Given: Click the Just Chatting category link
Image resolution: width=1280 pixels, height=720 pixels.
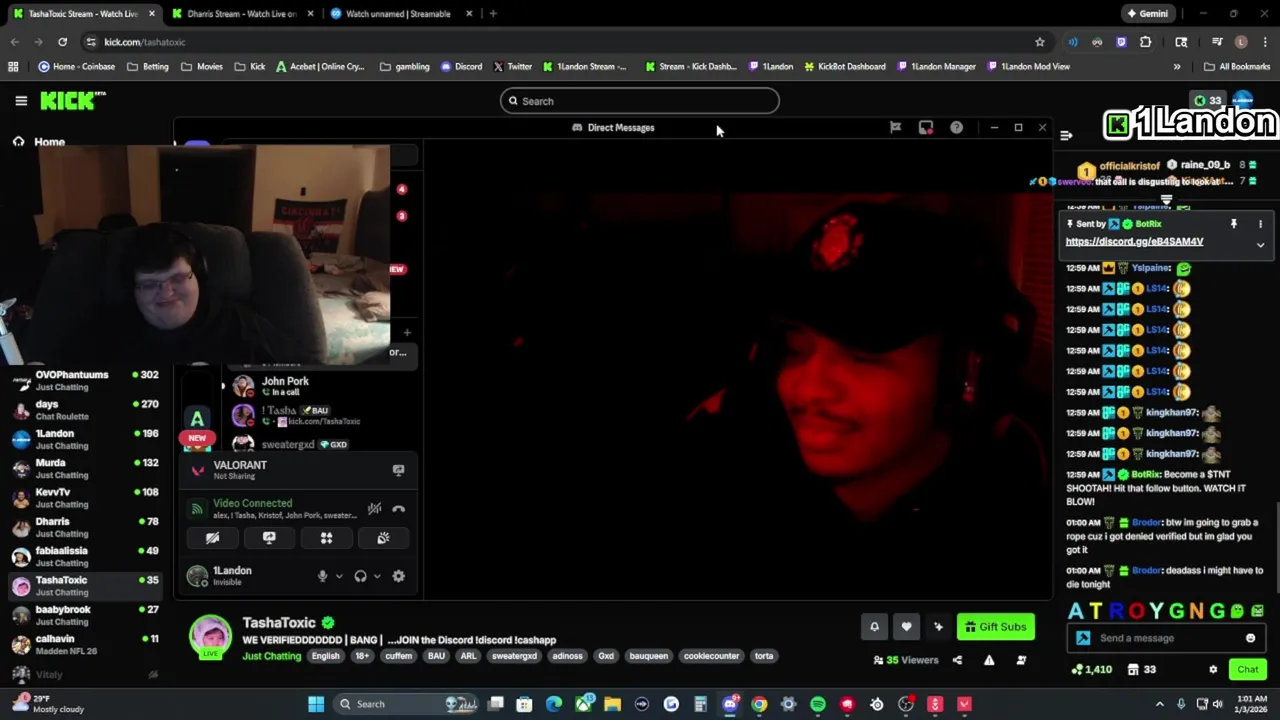Looking at the screenshot, I should (x=271, y=656).
